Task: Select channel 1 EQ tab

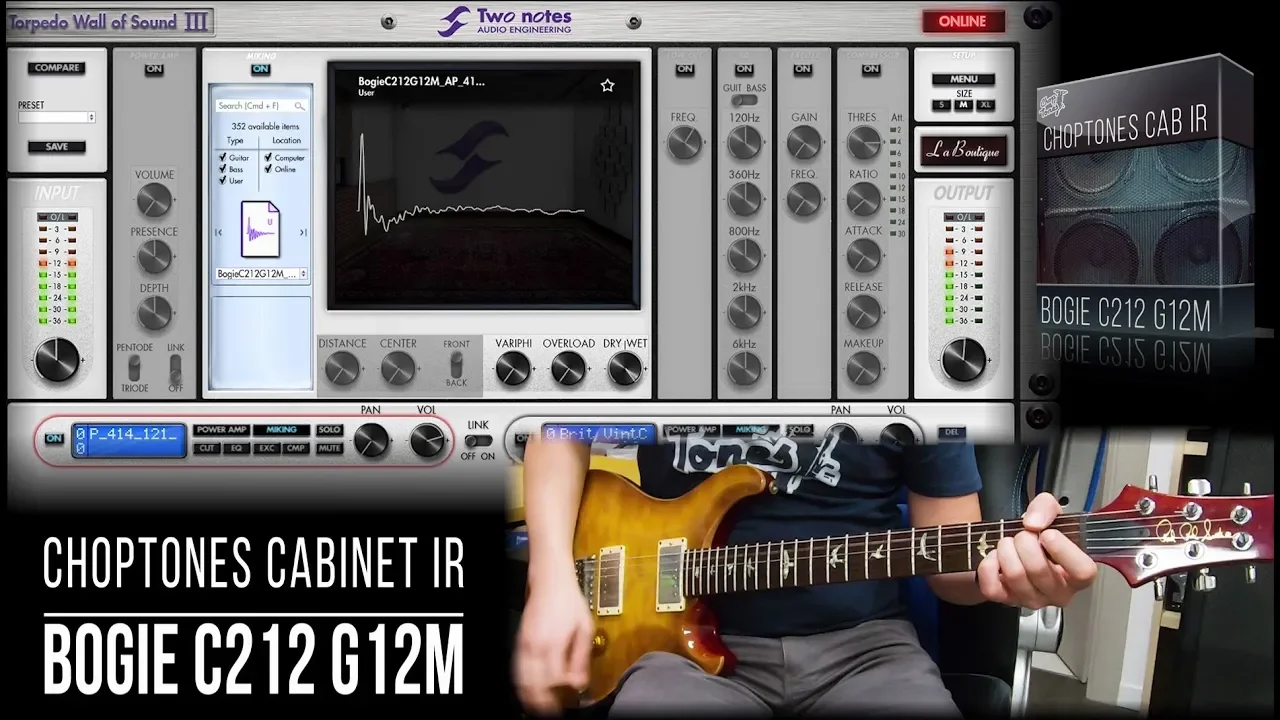Action: pos(237,448)
